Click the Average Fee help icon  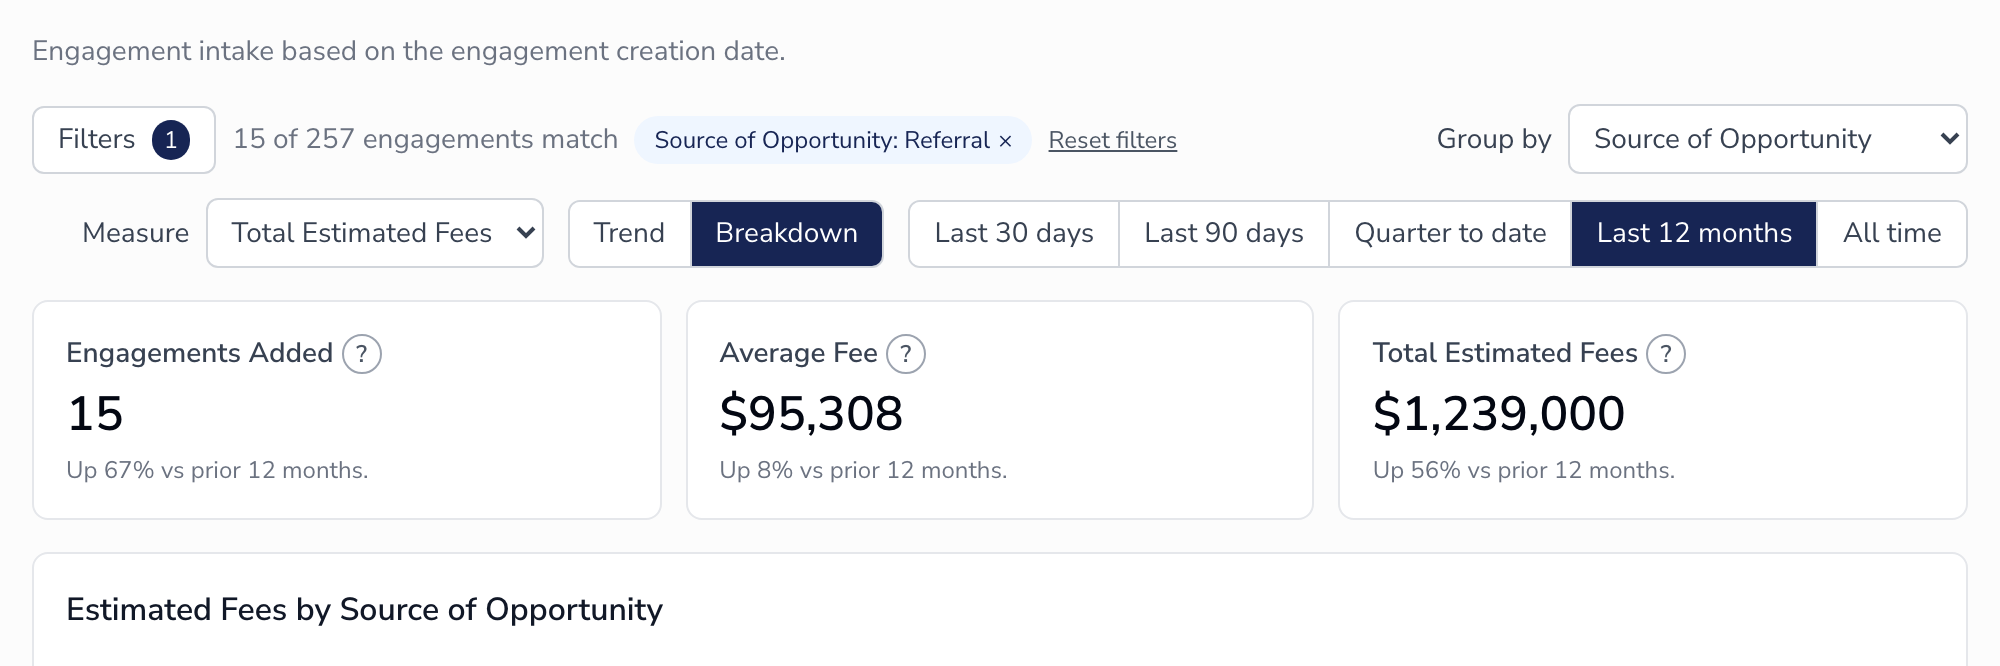[906, 354]
